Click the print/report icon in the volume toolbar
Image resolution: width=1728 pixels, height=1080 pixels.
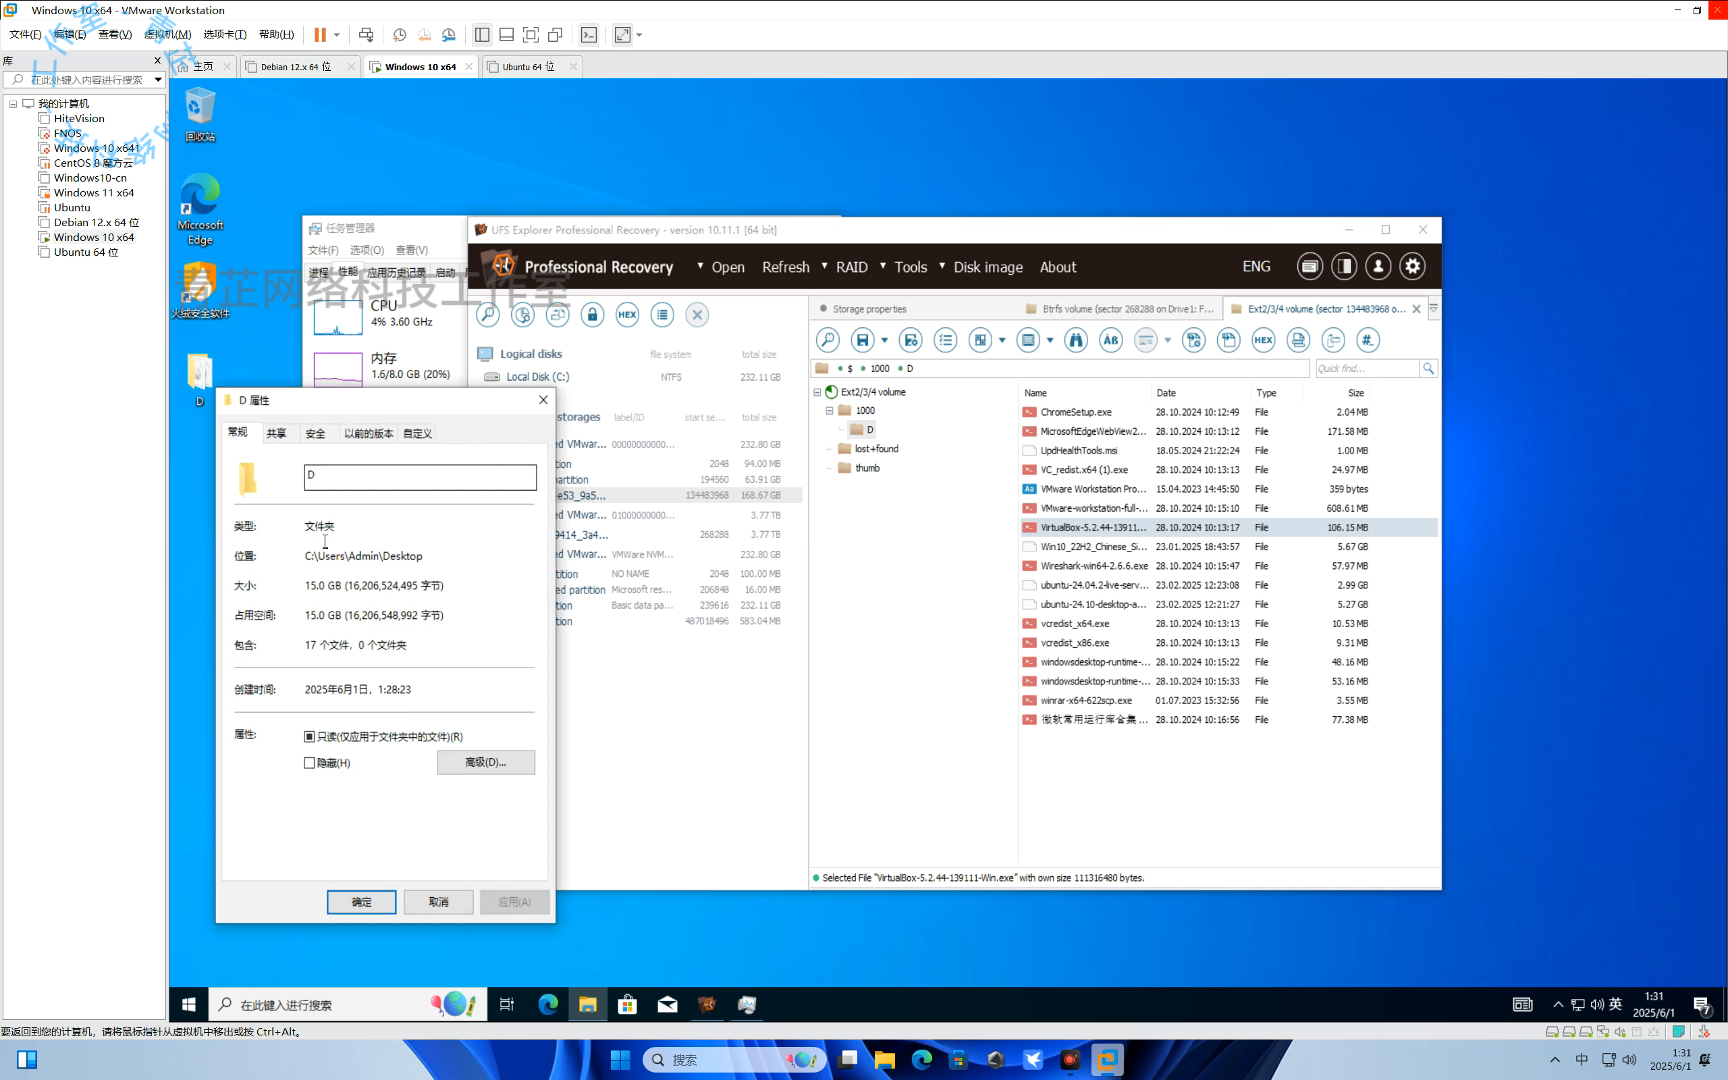(x=1298, y=340)
